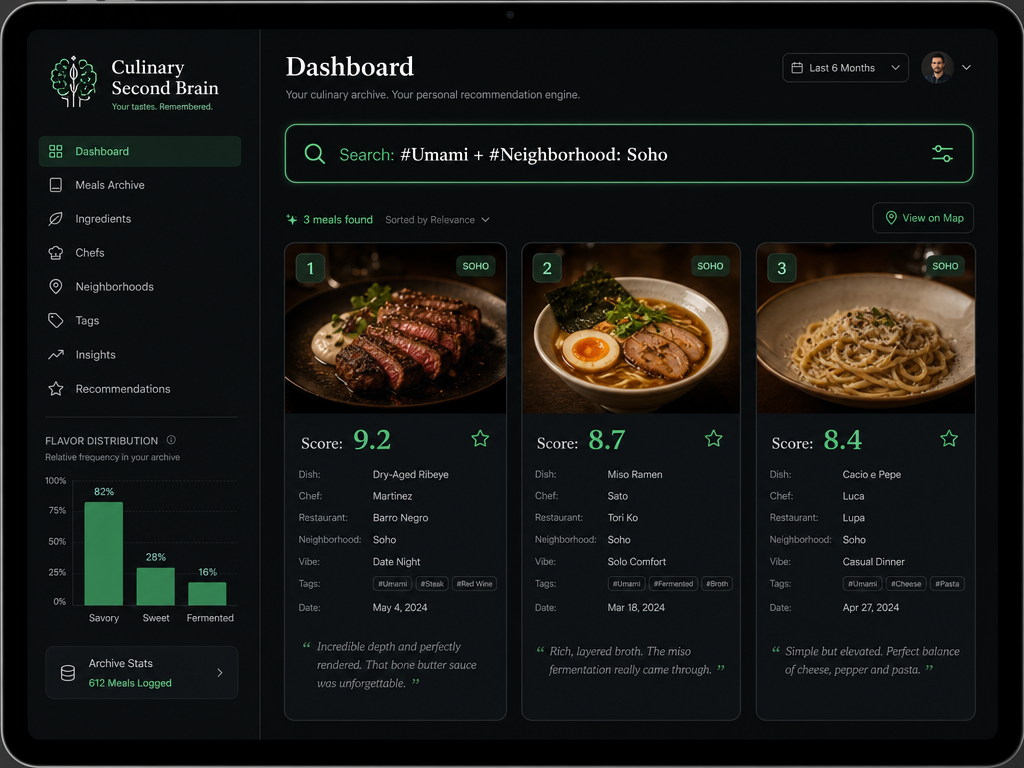Go to Ingredients in the sidebar
Screen dimensions: 1024x768
[x=140, y=219]
